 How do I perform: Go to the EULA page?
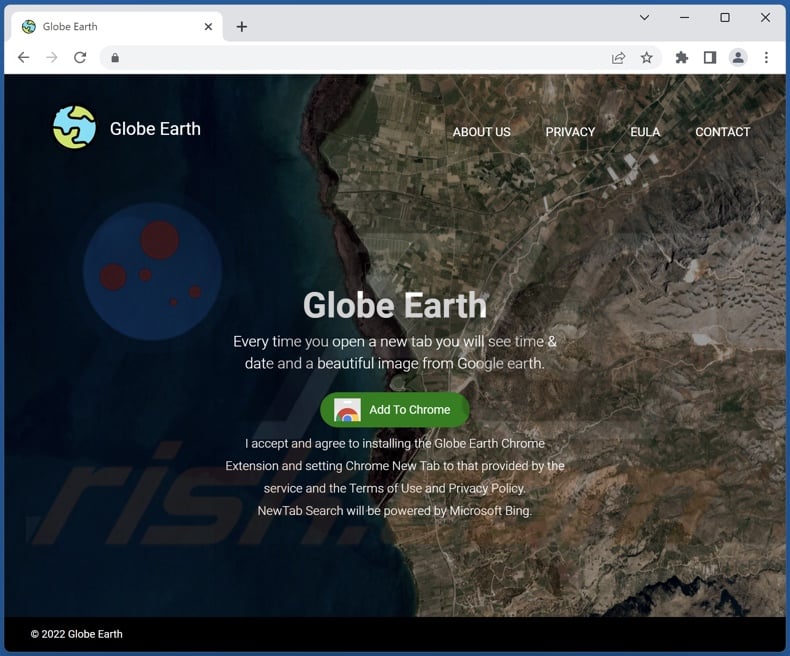[645, 132]
